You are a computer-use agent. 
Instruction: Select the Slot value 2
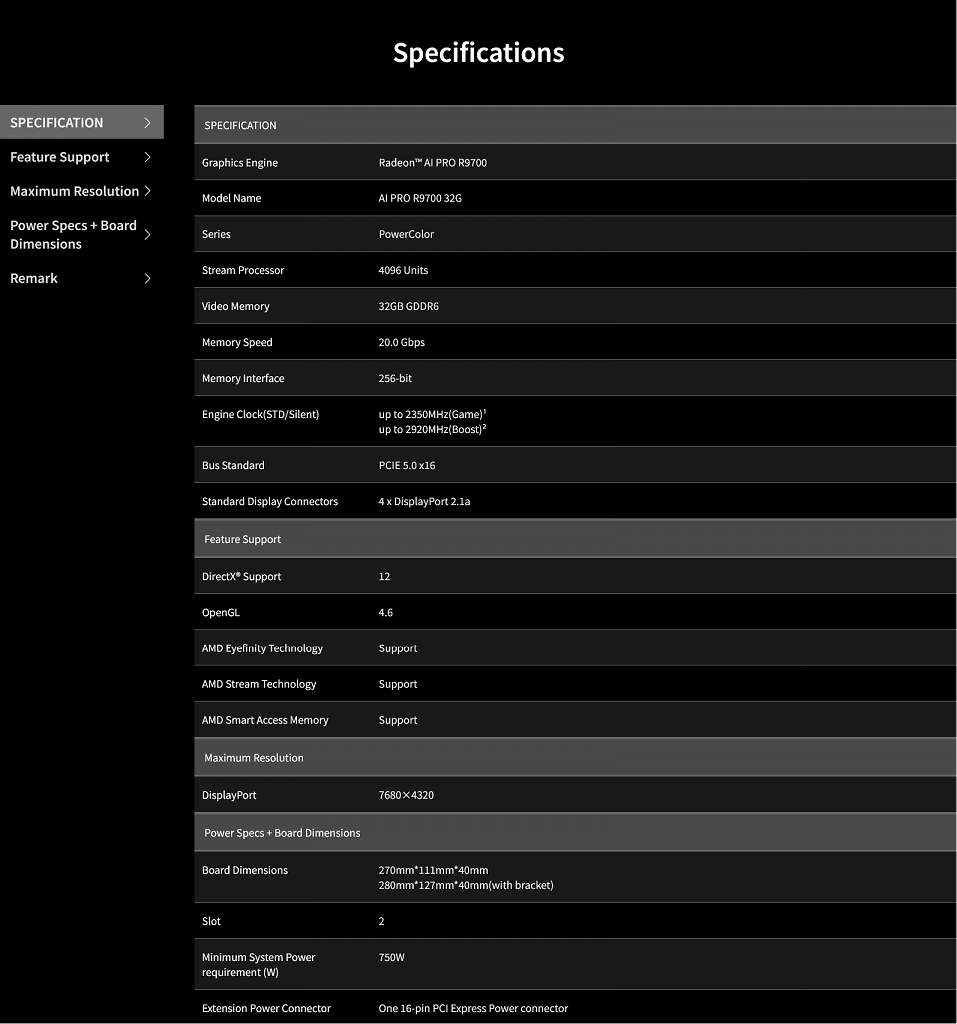(381, 921)
